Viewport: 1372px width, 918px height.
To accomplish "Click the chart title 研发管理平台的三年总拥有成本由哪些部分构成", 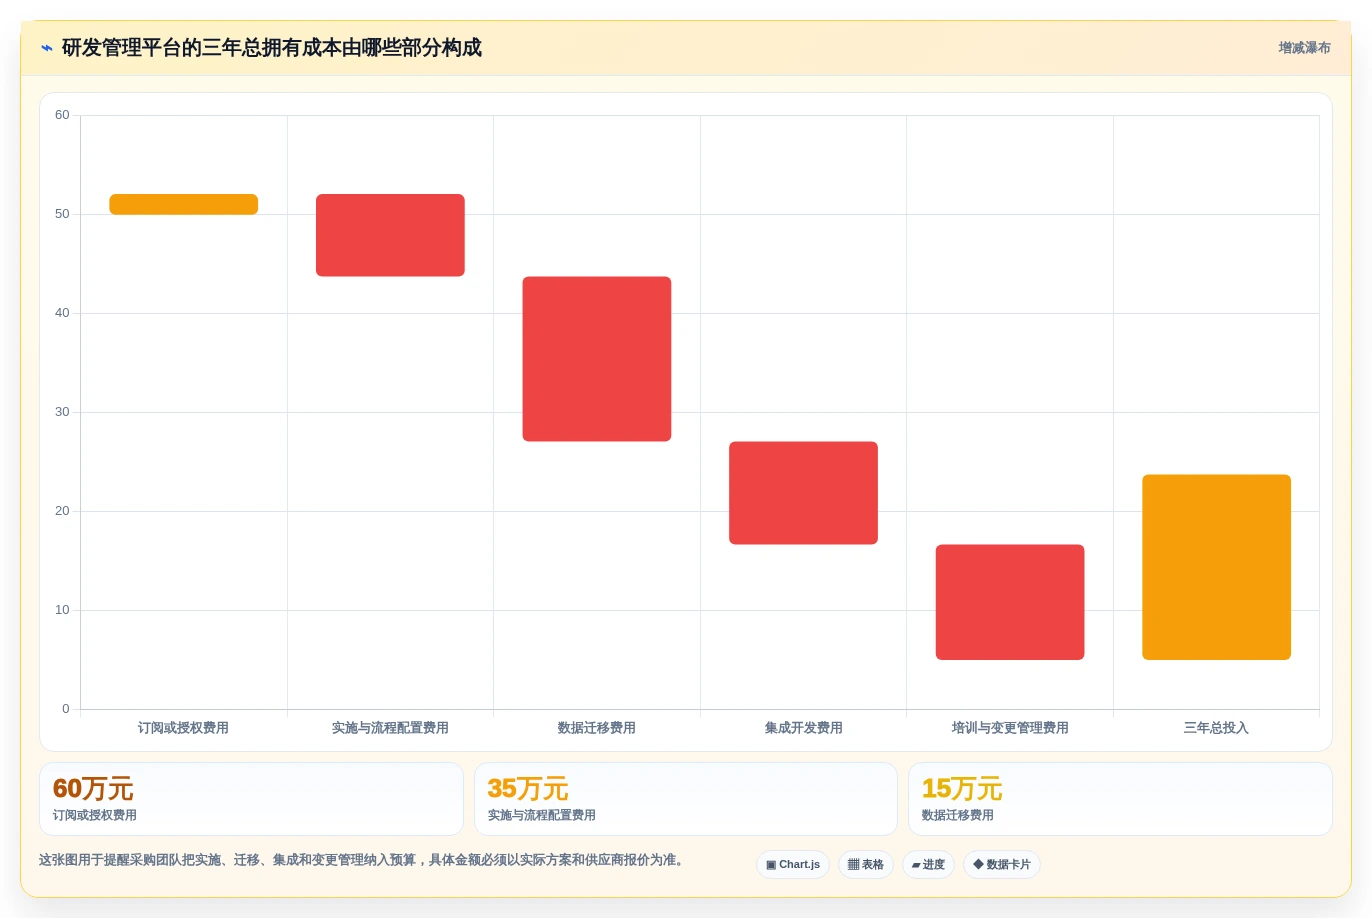I will pyautogui.click(x=272, y=48).
